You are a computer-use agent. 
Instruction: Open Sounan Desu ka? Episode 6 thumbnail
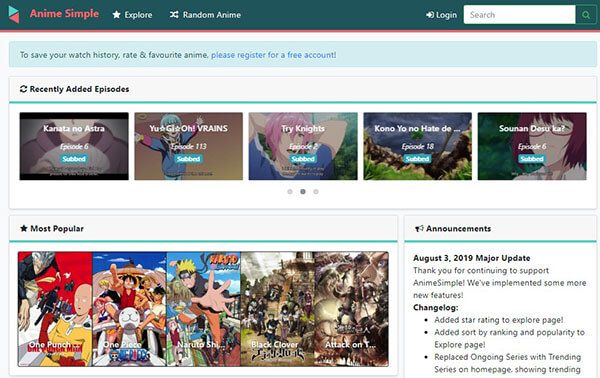[x=532, y=146]
